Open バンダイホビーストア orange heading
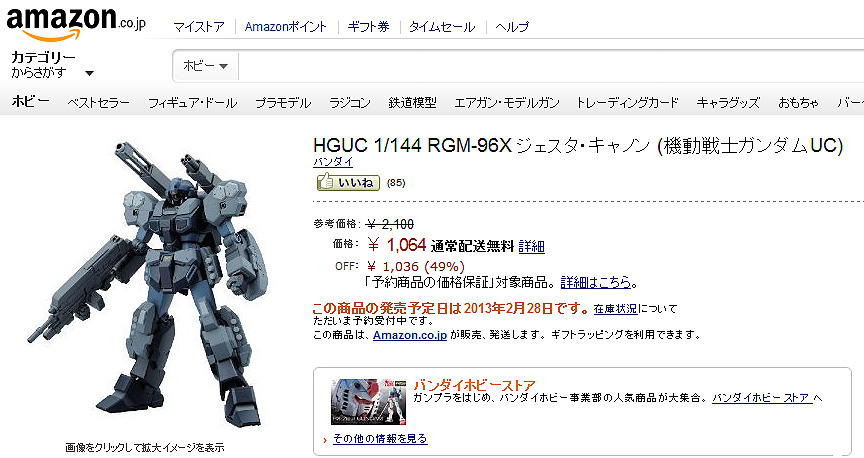Screen dimensions: 864x458 tap(474, 385)
